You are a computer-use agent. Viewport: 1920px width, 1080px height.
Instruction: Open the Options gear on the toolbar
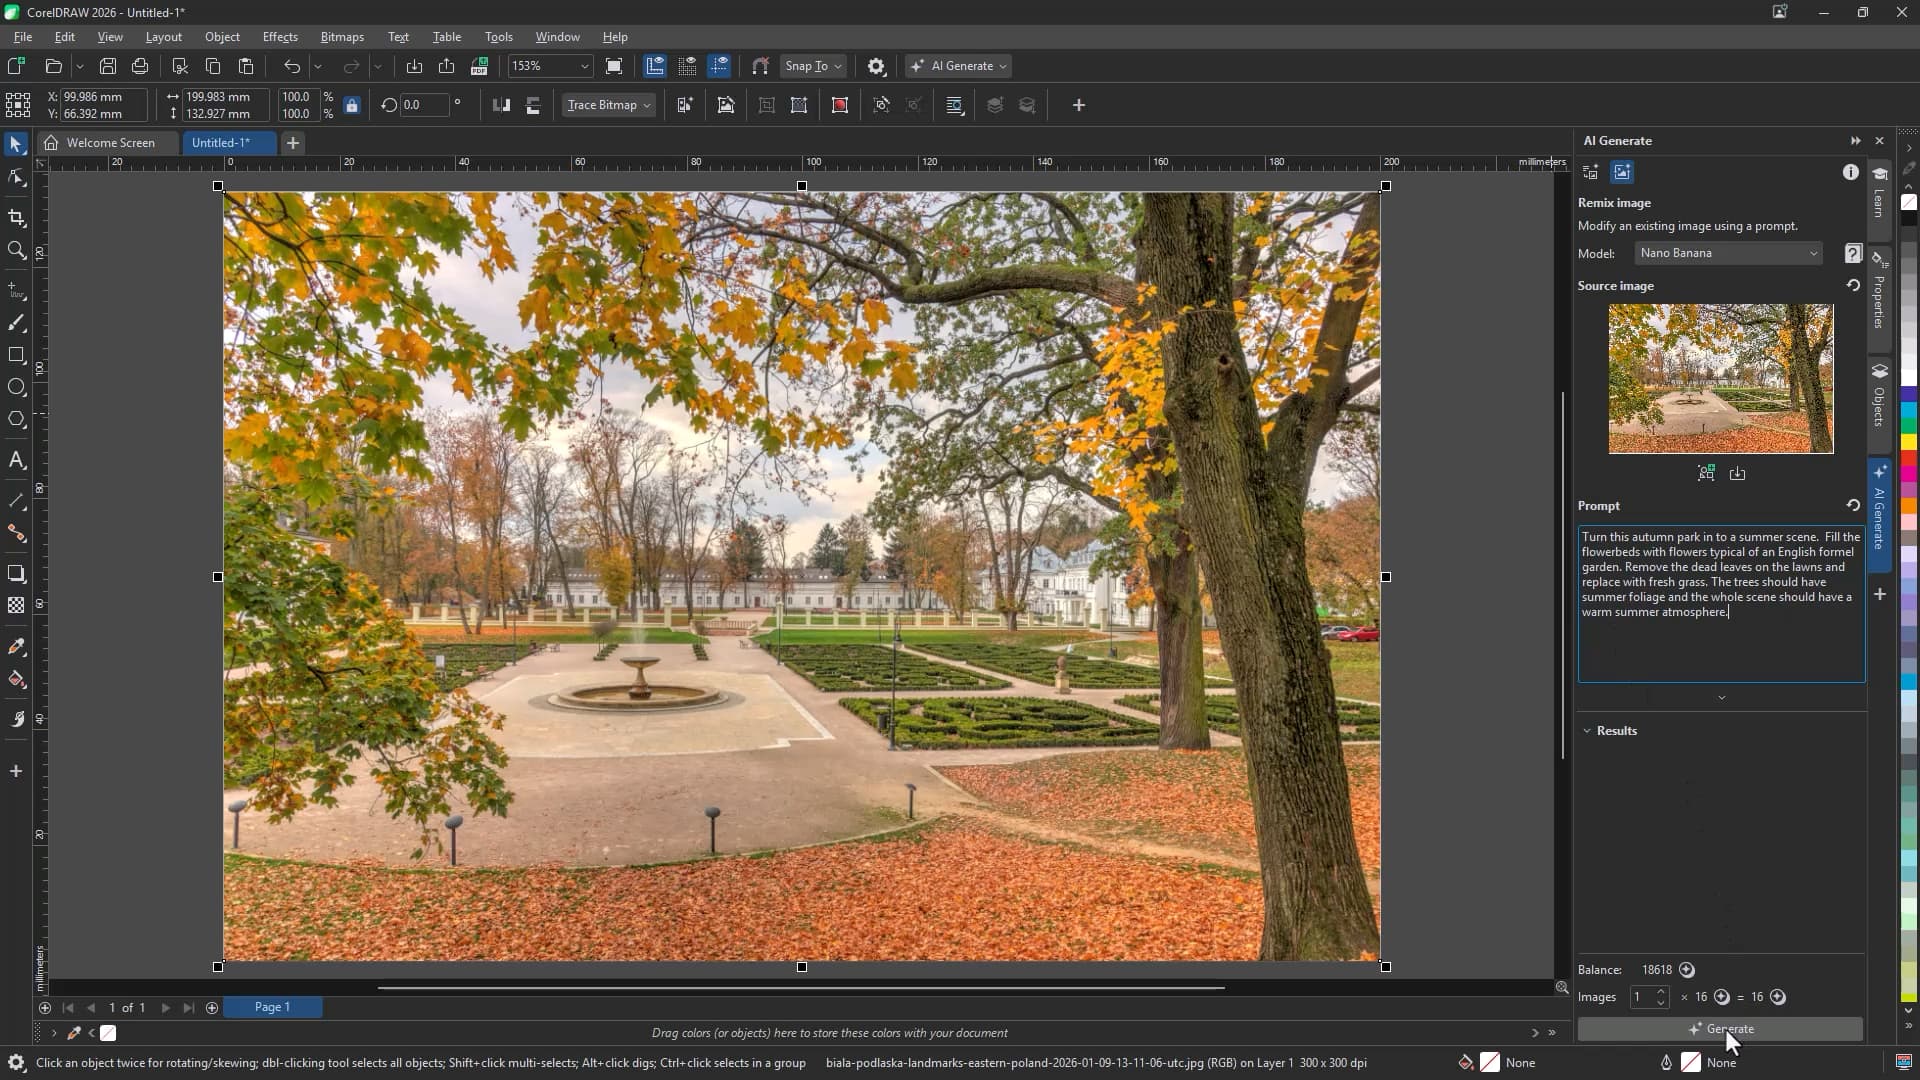(x=877, y=66)
